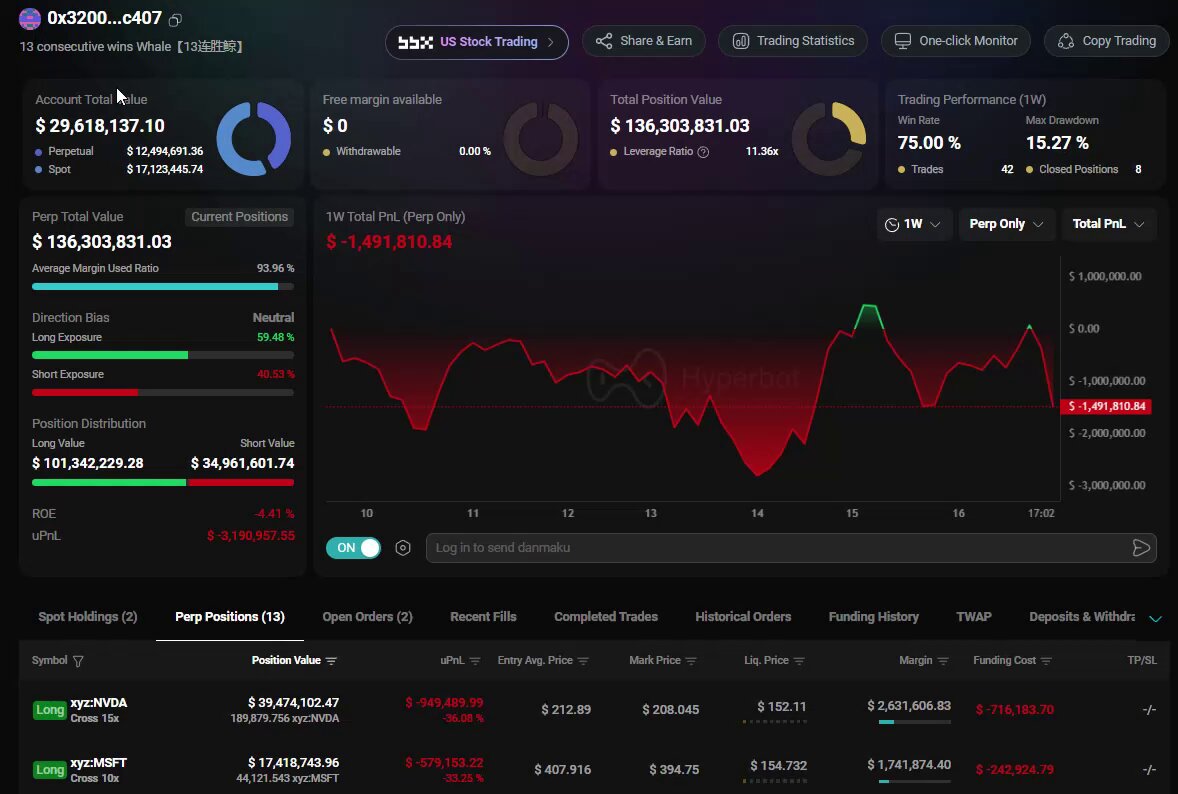This screenshot has width=1178, height=794.
Task: Sort by Funding Cost column icon
Action: pos(1047,661)
